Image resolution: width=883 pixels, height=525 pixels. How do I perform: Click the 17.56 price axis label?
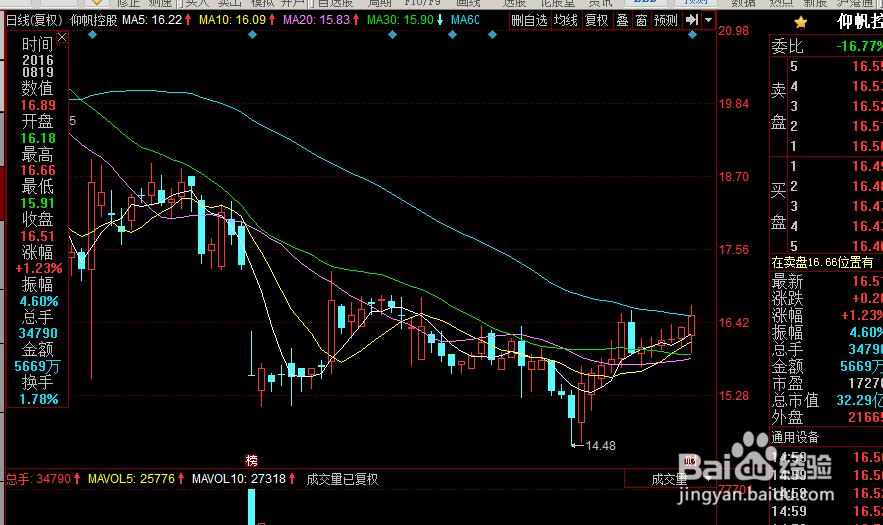point(734,250)
